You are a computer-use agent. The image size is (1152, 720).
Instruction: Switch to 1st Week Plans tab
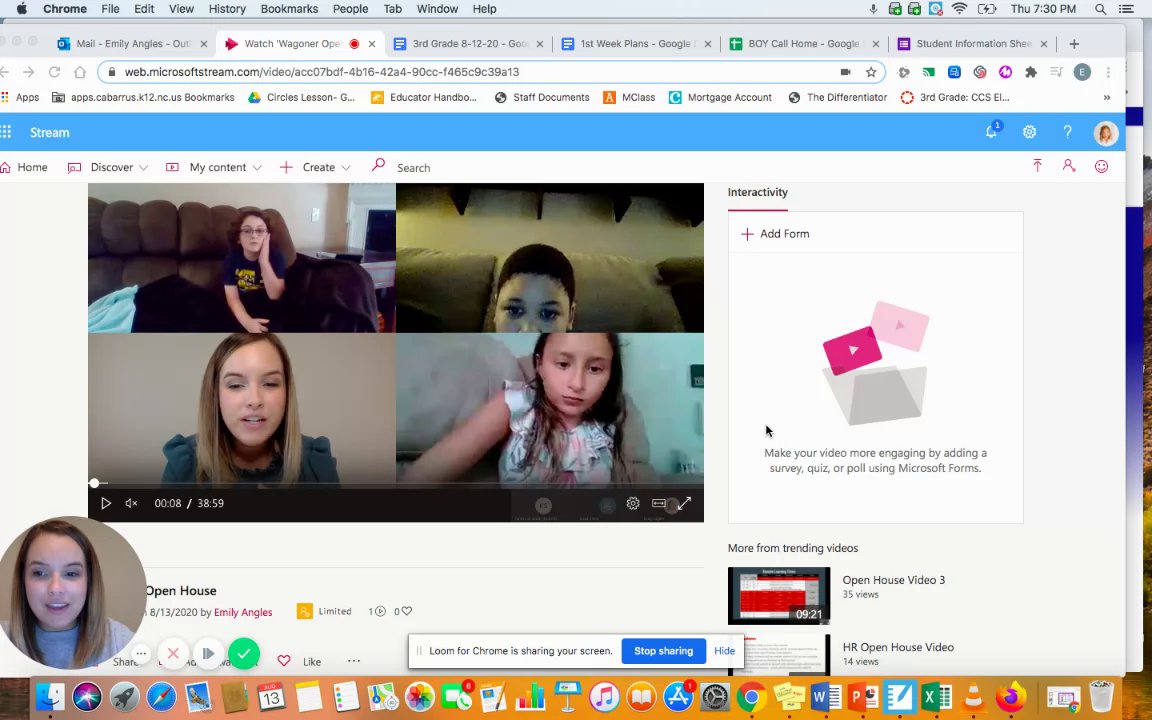636,44
